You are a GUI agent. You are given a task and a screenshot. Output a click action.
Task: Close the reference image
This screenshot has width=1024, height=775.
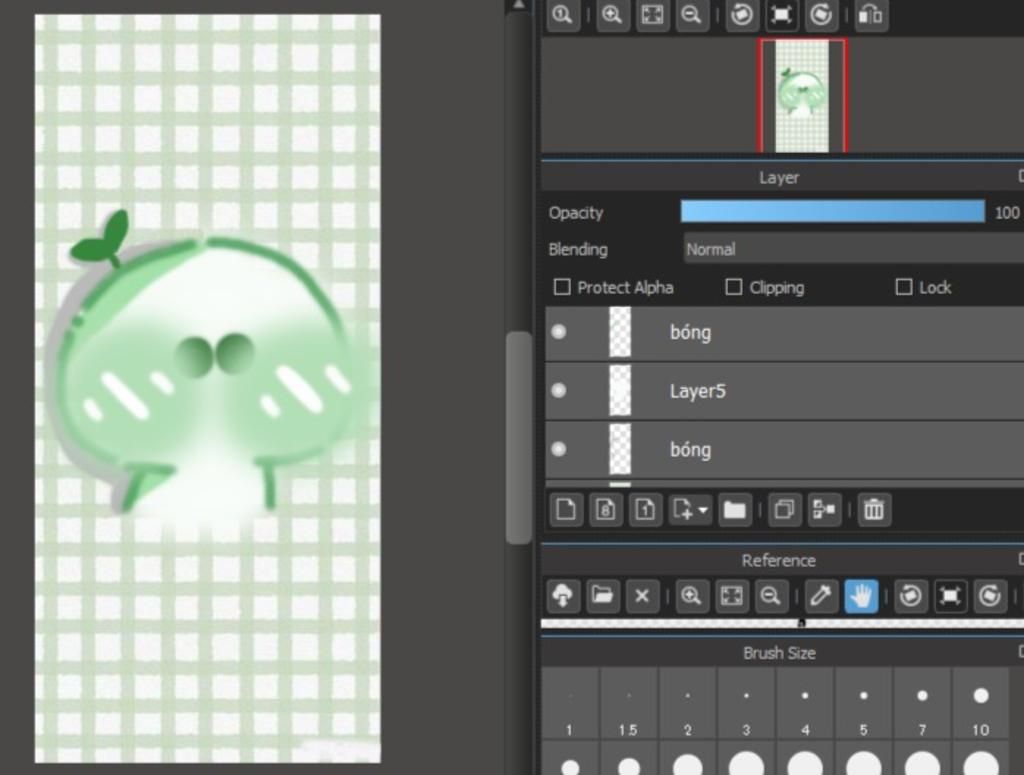click(x=642, y=595)
